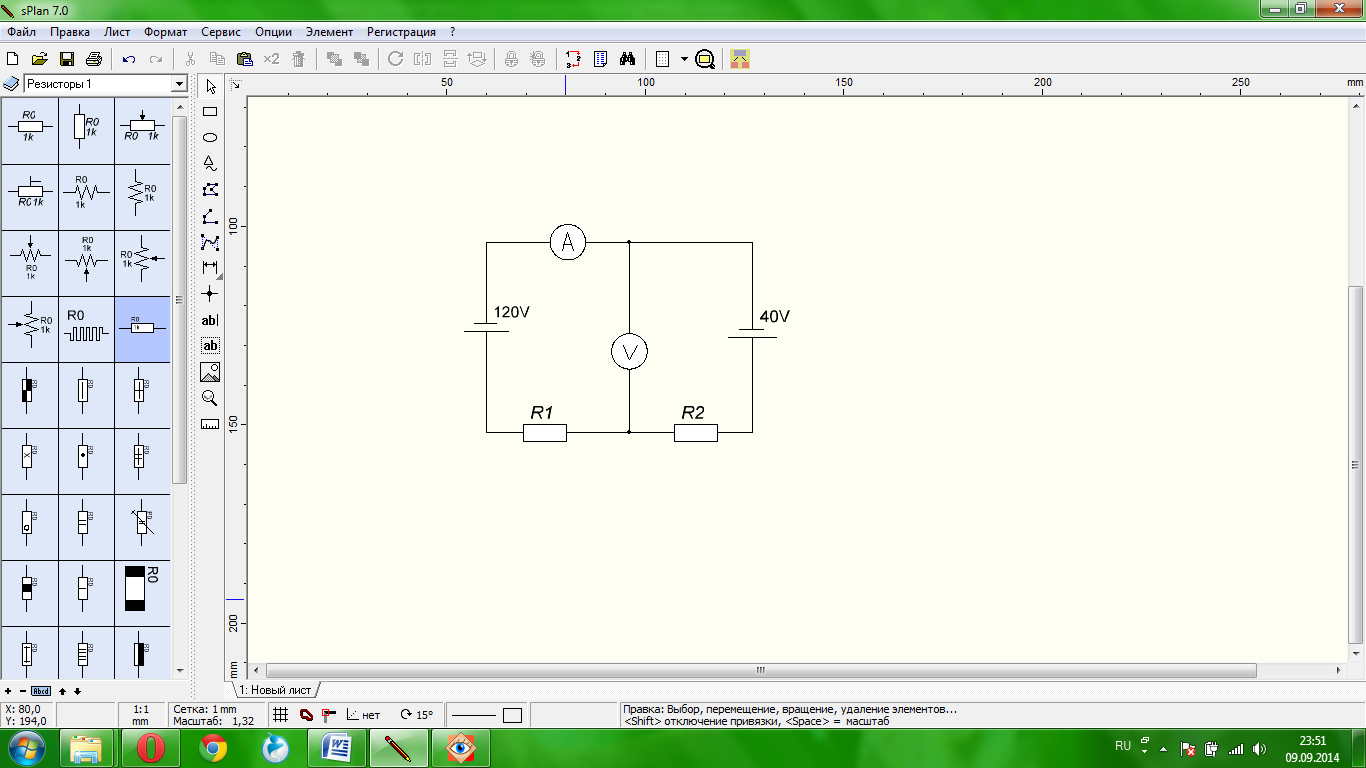The image size is (1366, 768).
Task: Switch to the '1: Новый лист' tab
Action: tap(275, 690)
